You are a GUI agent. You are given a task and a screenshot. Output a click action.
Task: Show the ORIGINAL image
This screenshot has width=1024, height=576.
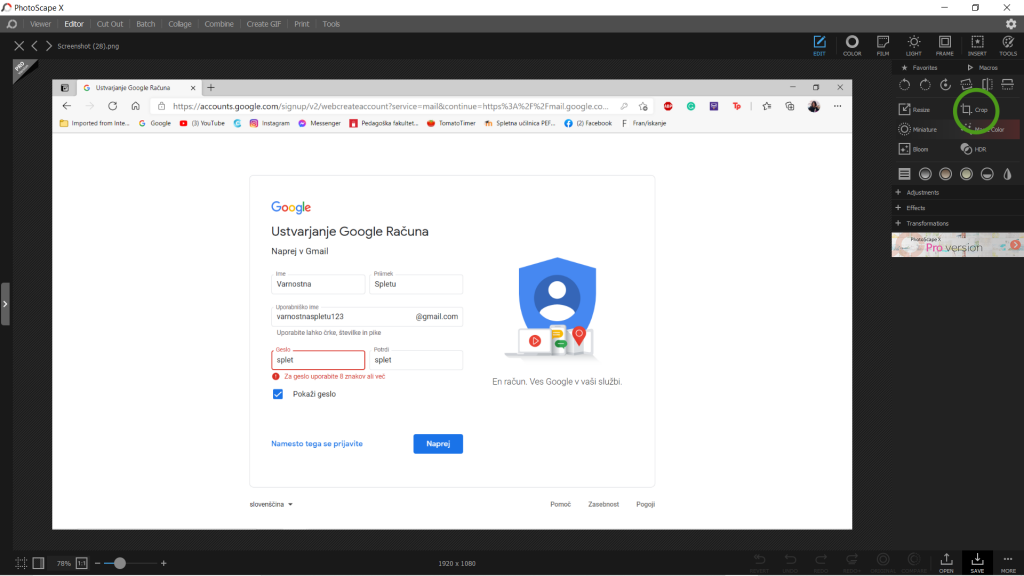click(x=883, y=563)
